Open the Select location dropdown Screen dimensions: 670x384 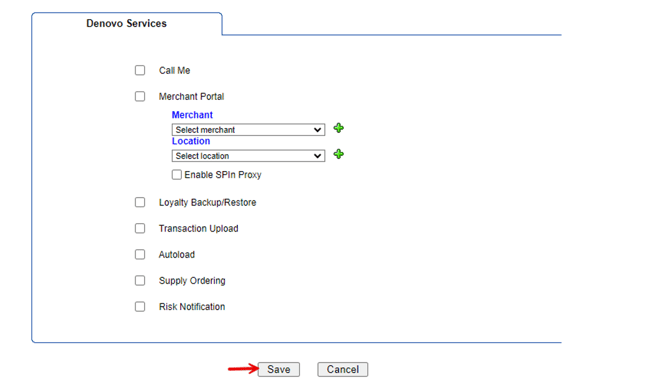248,156
